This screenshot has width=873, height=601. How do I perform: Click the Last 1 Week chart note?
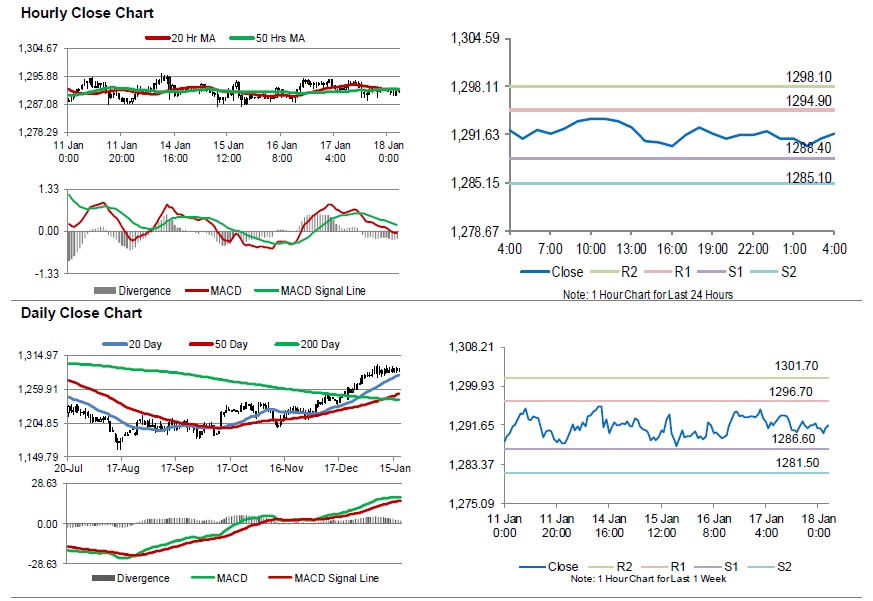pos(648,579)
